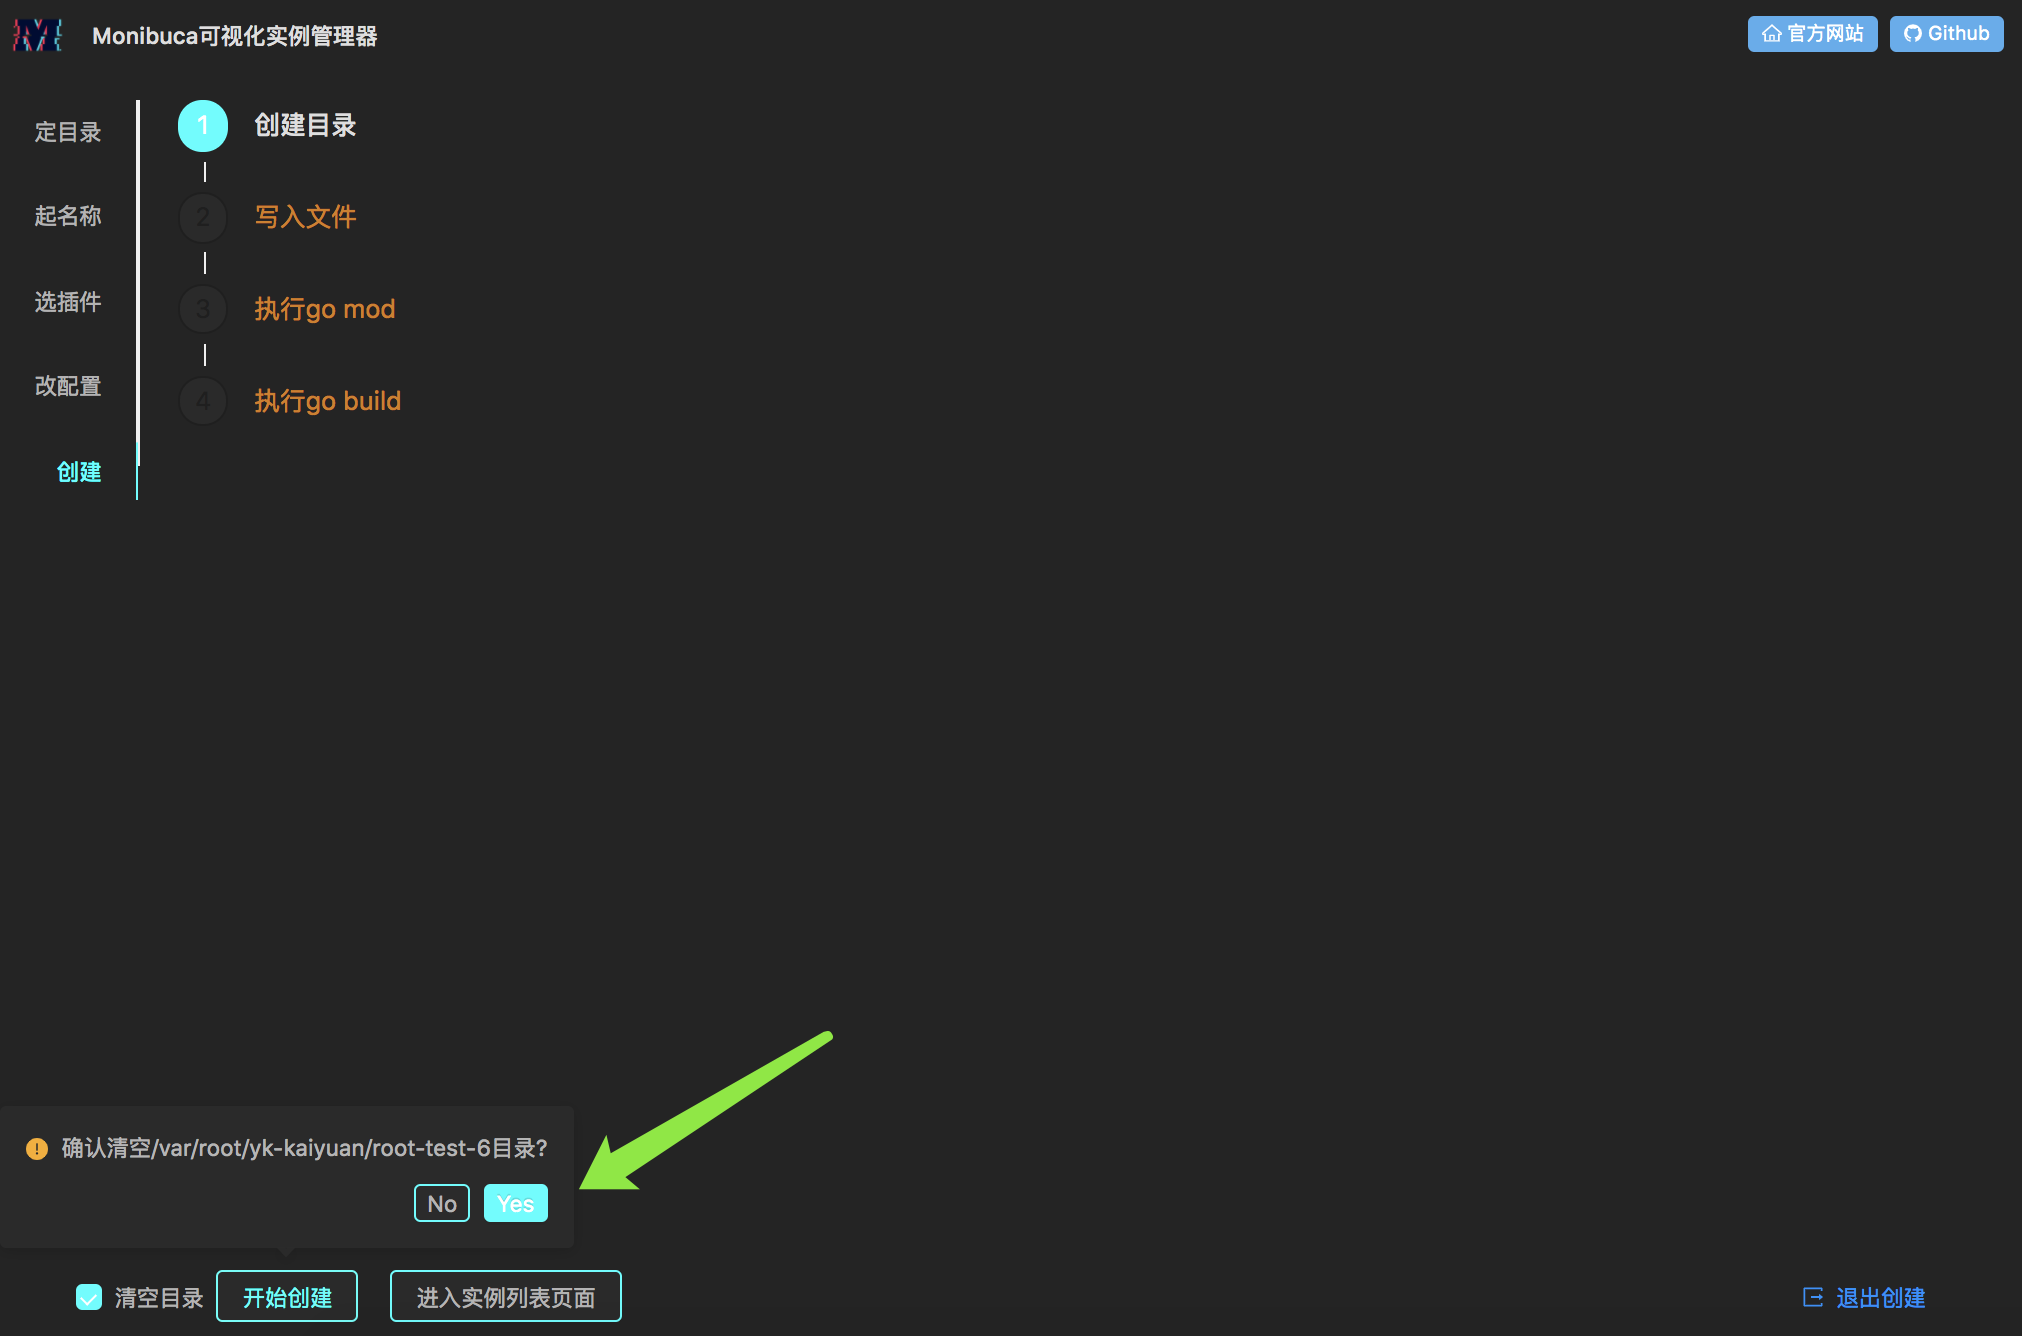Go to the 选插件 tab

[68, 302]
